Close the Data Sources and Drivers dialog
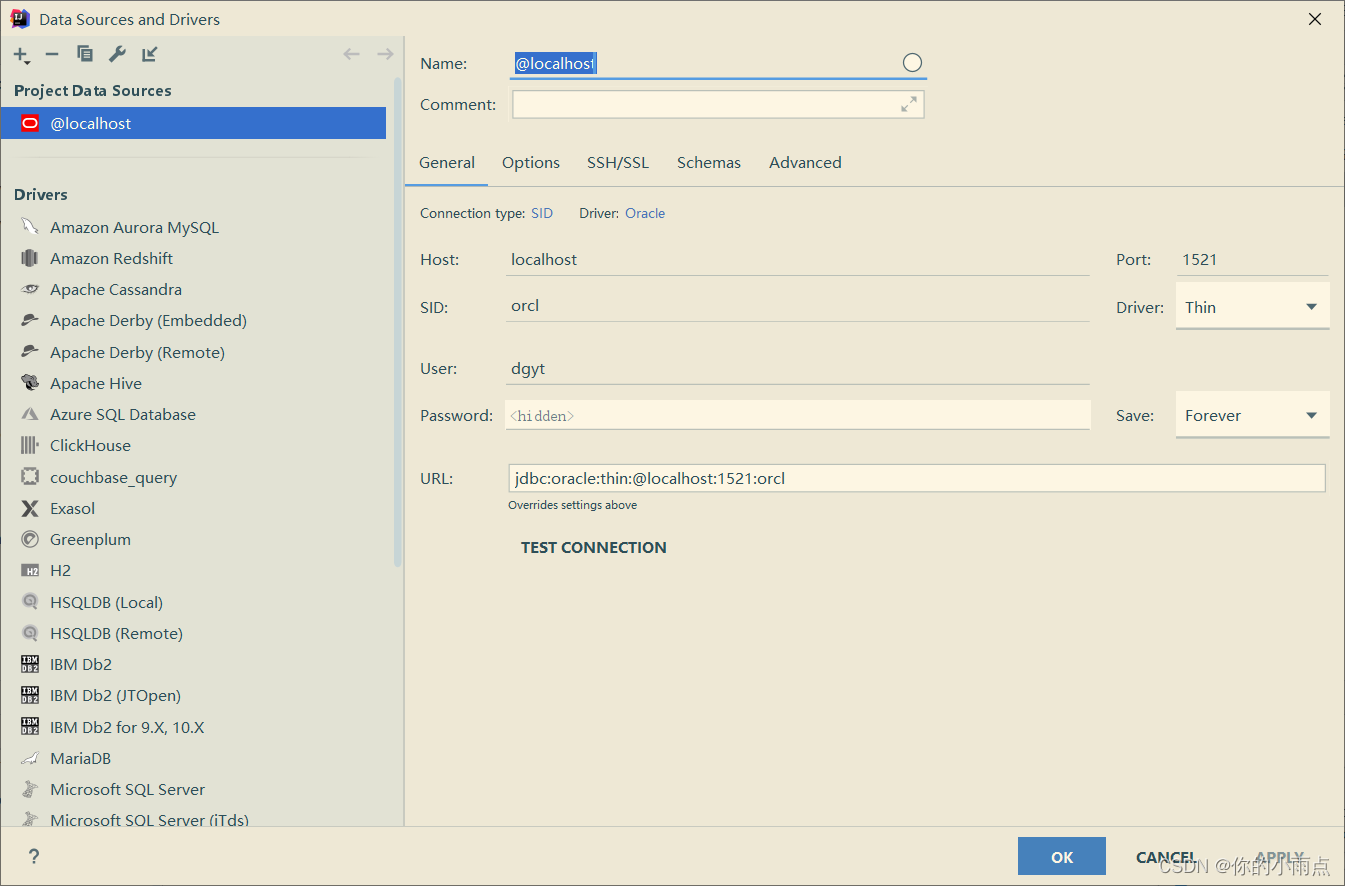The width and height of the screenshot is (1345, 886). pos(1315,19)
